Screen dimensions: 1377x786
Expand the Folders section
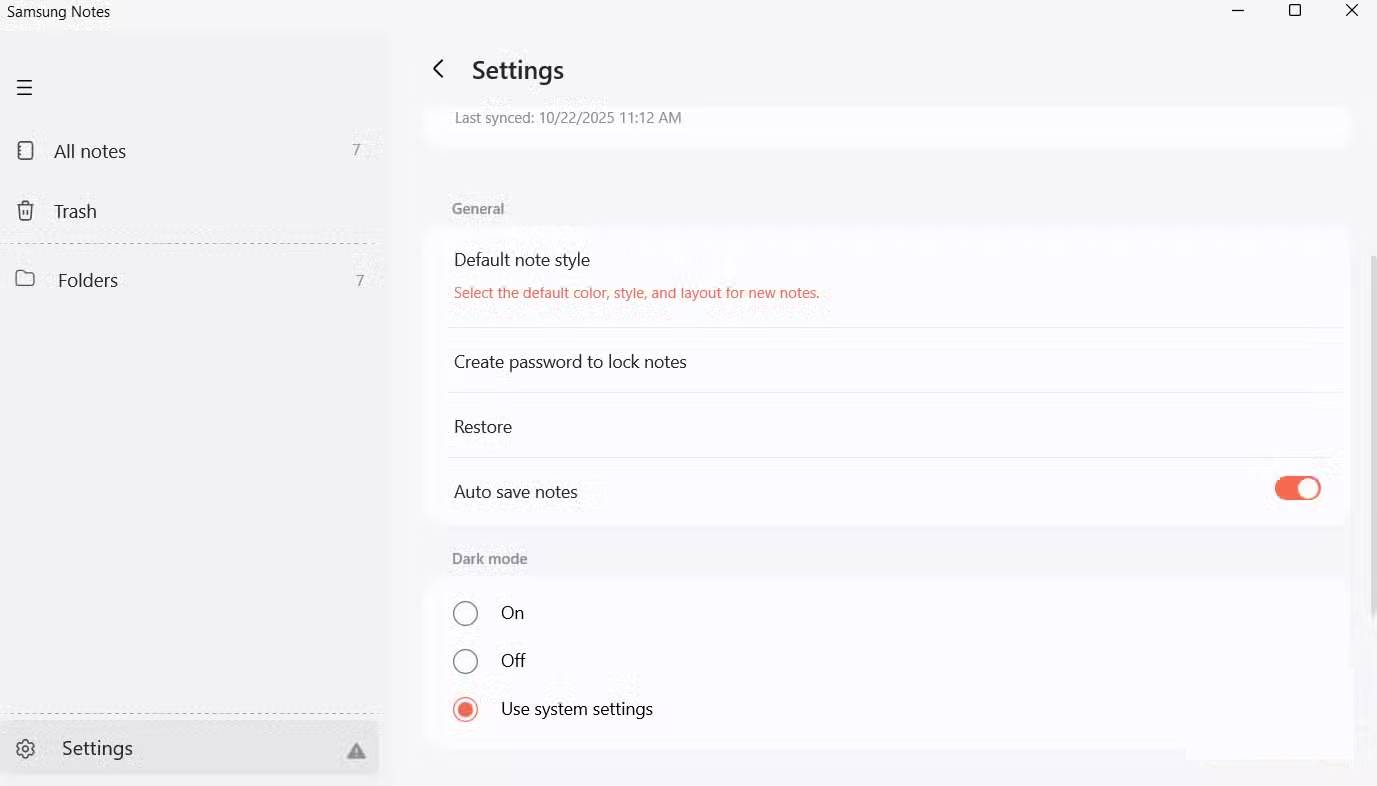88,280
